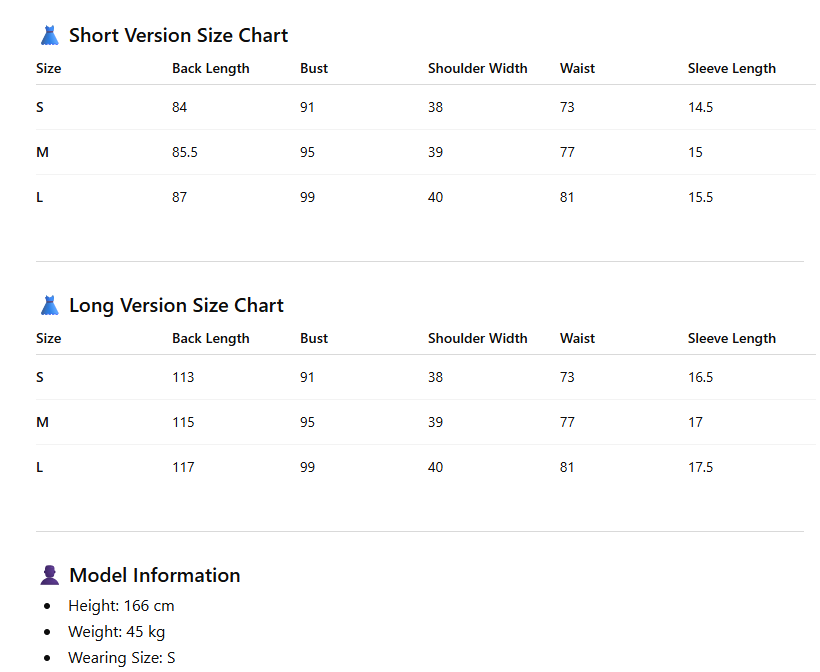This screenshot has width=820, height=672.
Task: Select the Long Version Size Chart heading
Action: pos(176,305)
